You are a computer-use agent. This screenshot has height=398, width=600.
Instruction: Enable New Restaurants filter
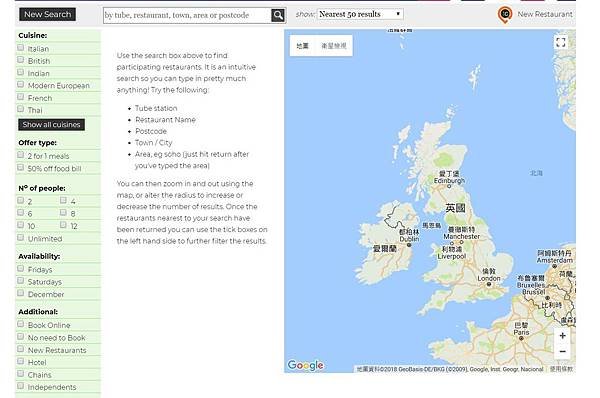point(21,349)
